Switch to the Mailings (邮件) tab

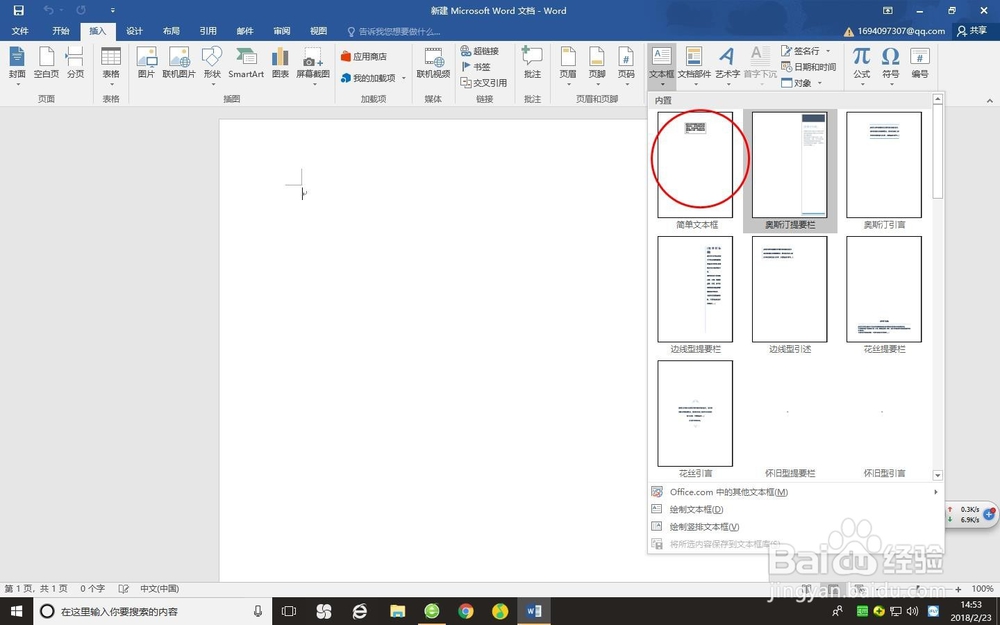coord(245,31)
